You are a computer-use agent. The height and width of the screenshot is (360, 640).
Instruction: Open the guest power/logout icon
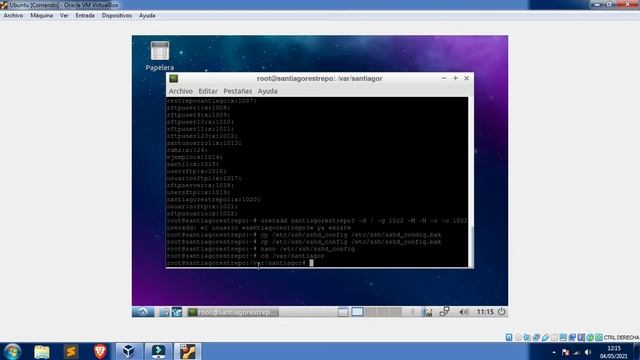(x=502, y=312)
